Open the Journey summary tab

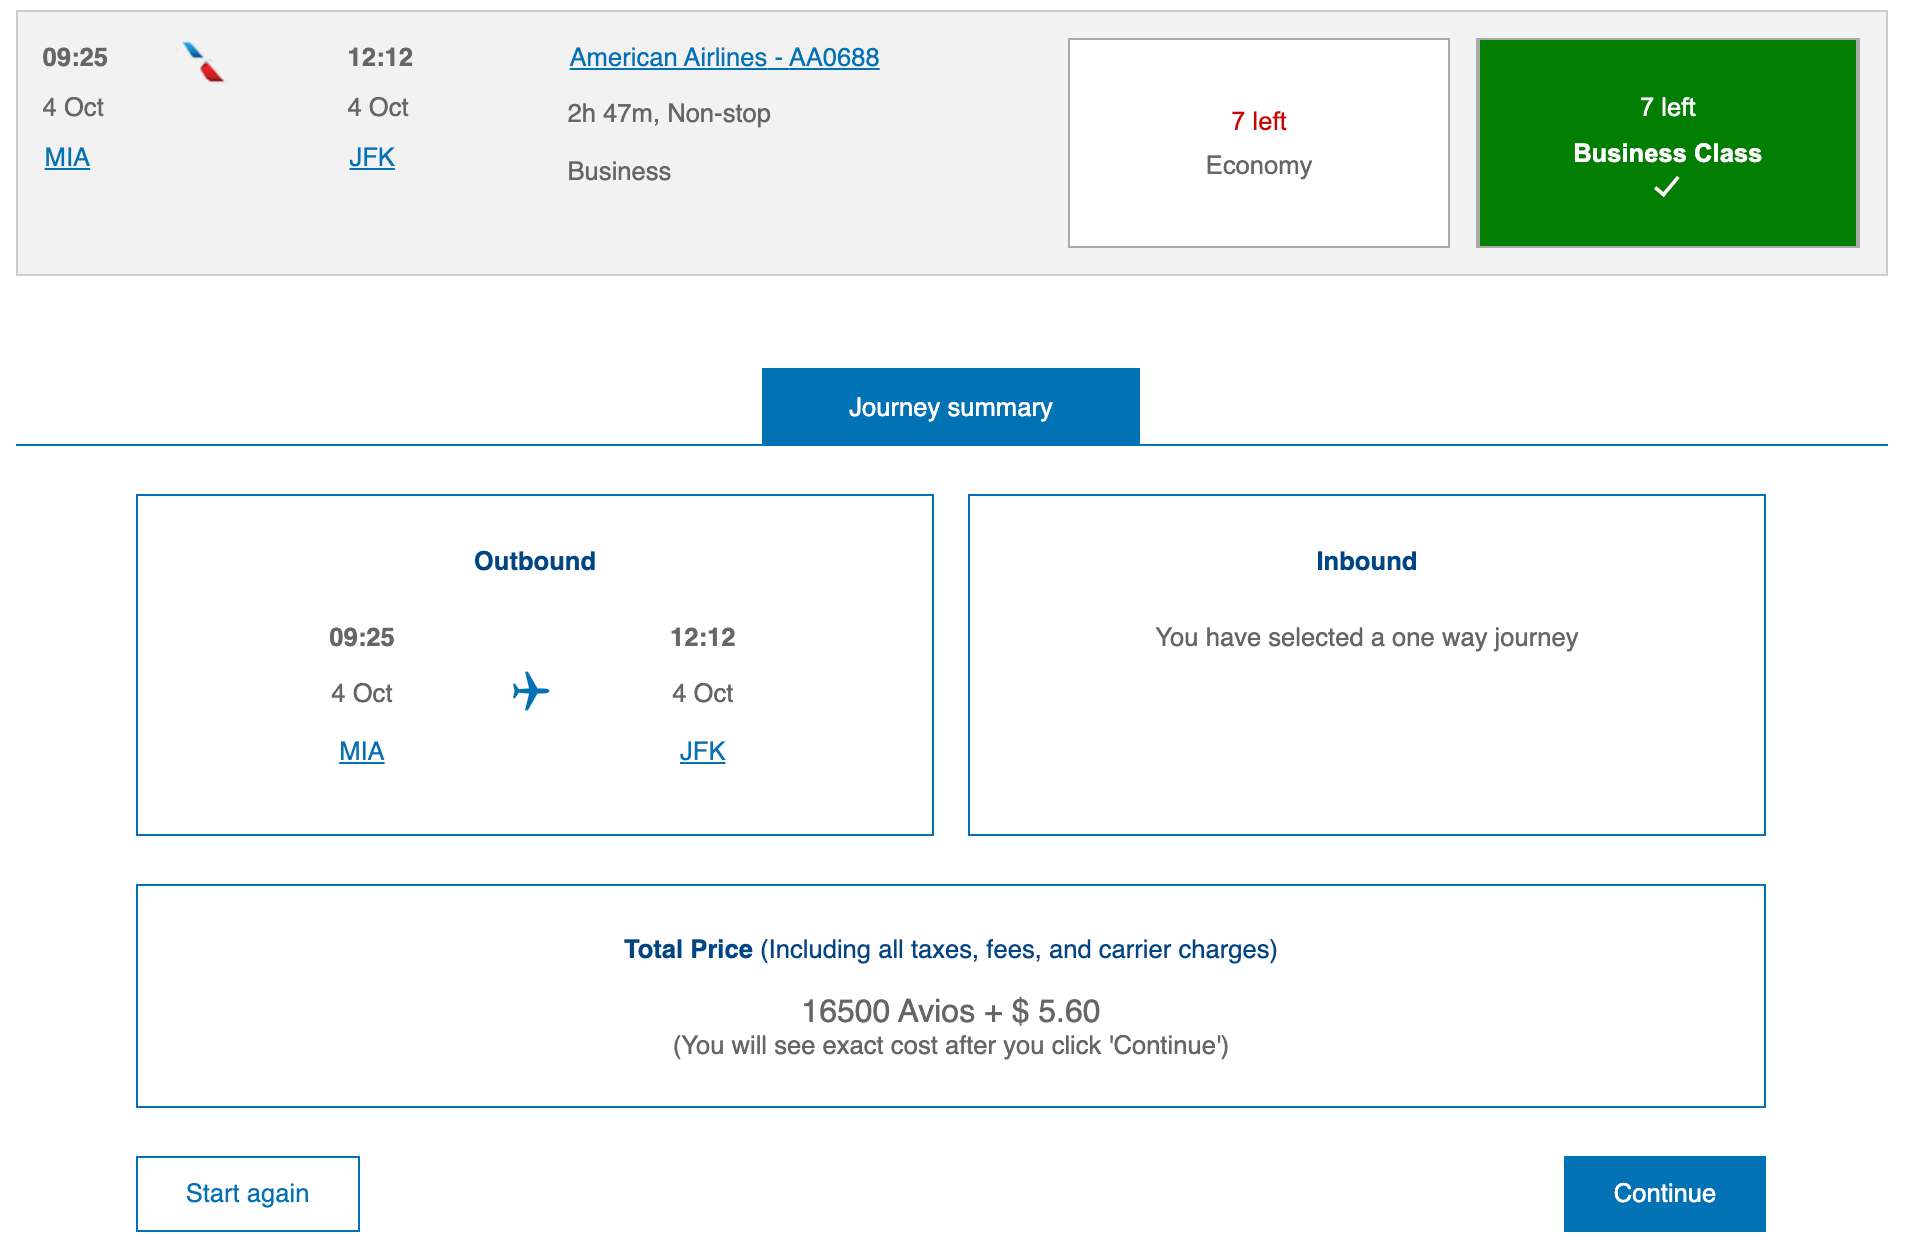(950, 406)
